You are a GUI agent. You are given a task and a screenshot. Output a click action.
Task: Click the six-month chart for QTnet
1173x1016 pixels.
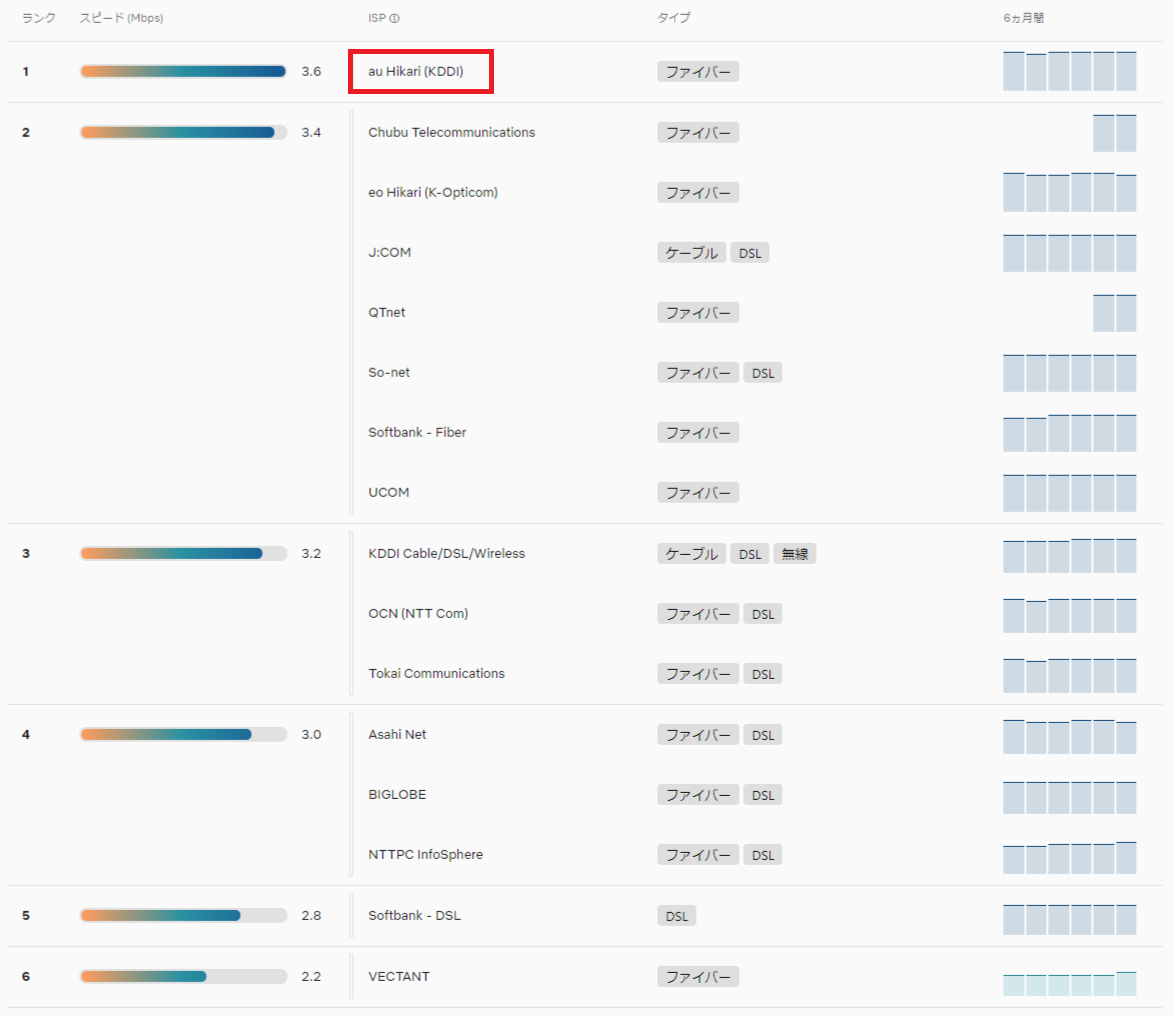[1115, 313]
